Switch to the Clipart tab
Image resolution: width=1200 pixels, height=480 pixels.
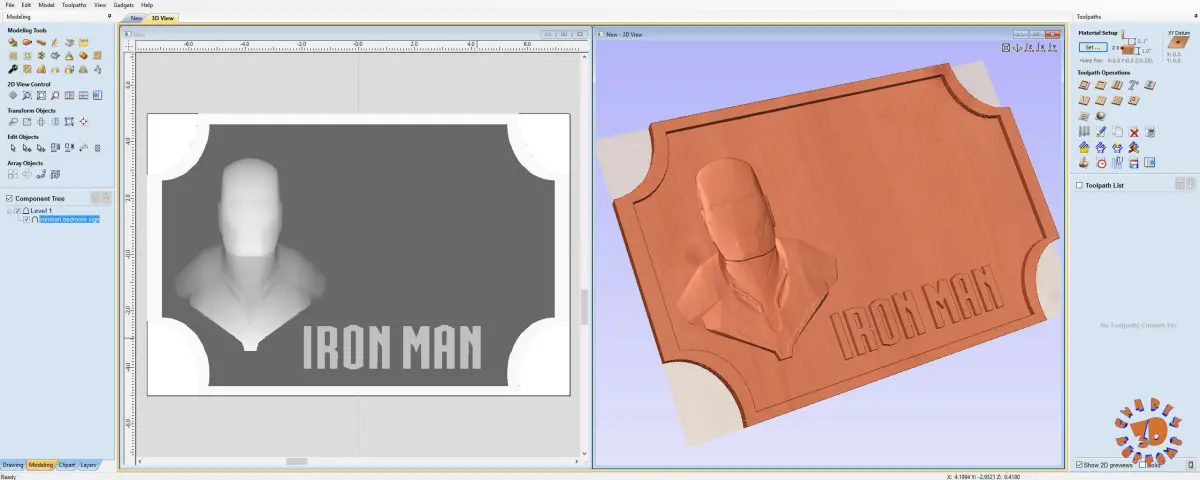coord(67,465)
